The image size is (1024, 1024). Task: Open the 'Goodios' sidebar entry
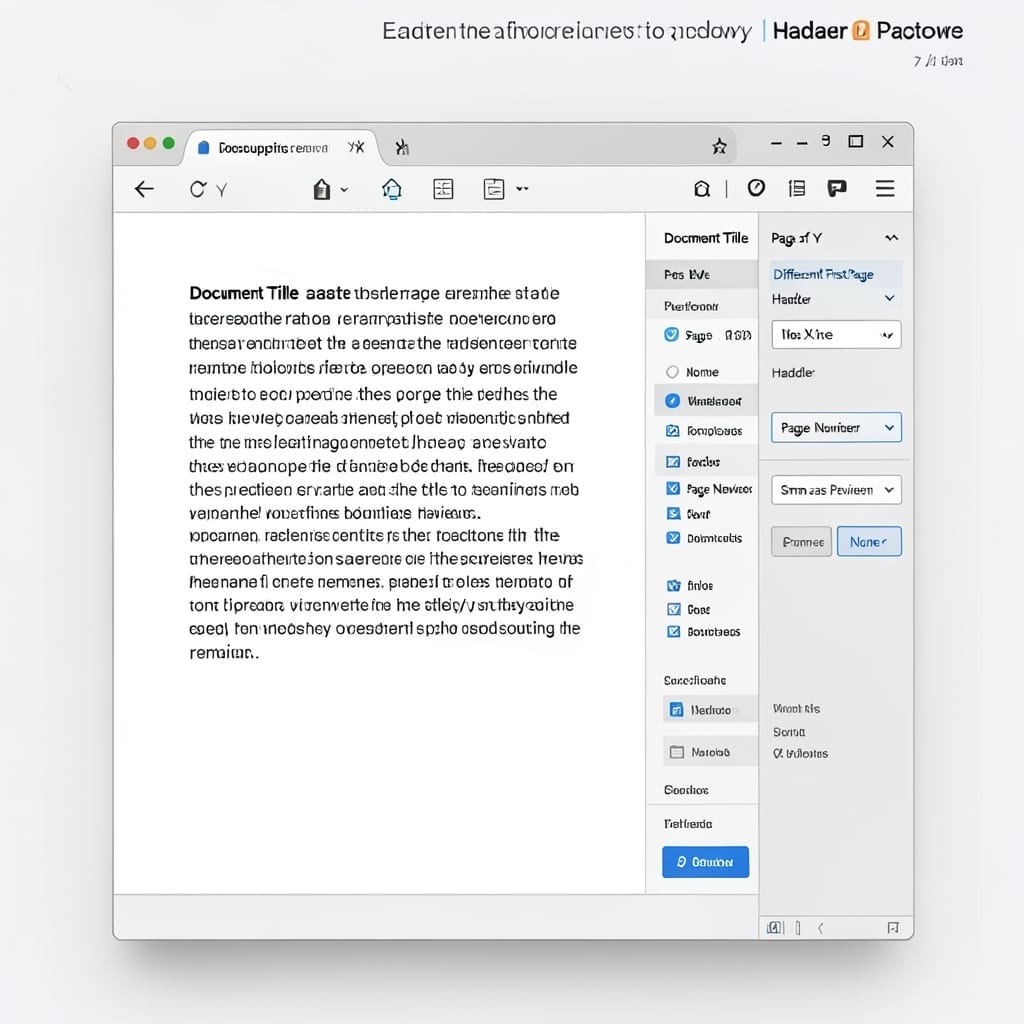click(x=686, y=790)
